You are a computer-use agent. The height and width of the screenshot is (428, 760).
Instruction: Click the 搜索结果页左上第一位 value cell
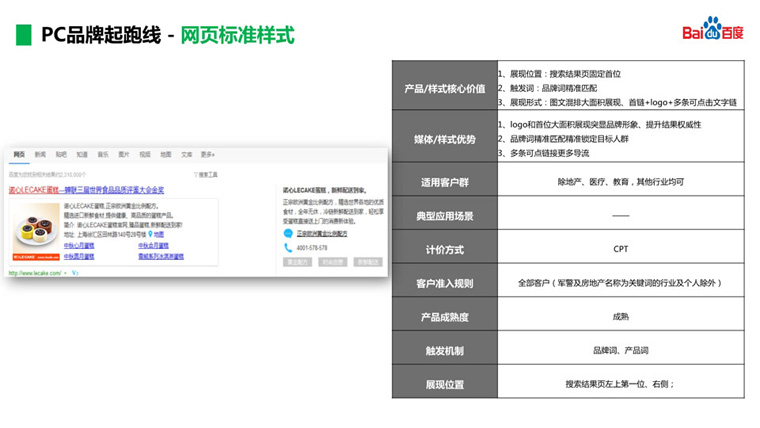click(621, 381)
